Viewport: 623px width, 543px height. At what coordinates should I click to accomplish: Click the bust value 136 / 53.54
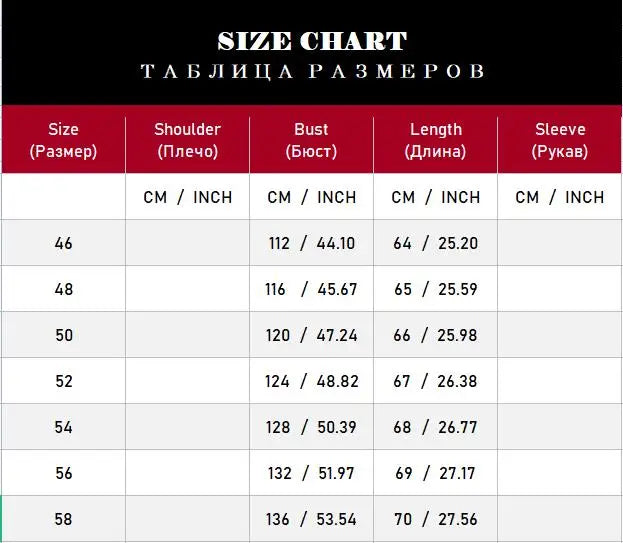[x=311, y=519]
